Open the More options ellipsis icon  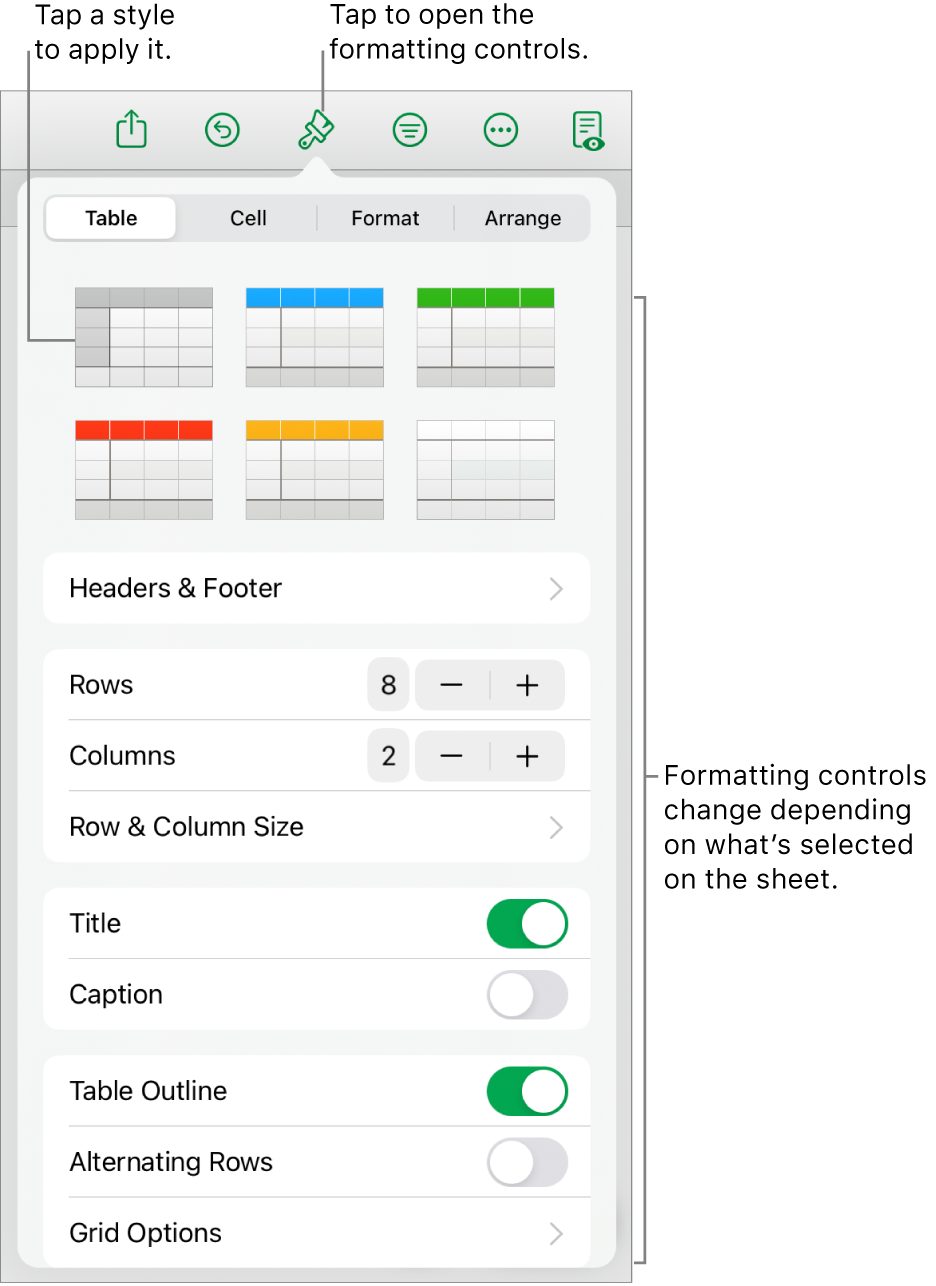pos(500,130)
